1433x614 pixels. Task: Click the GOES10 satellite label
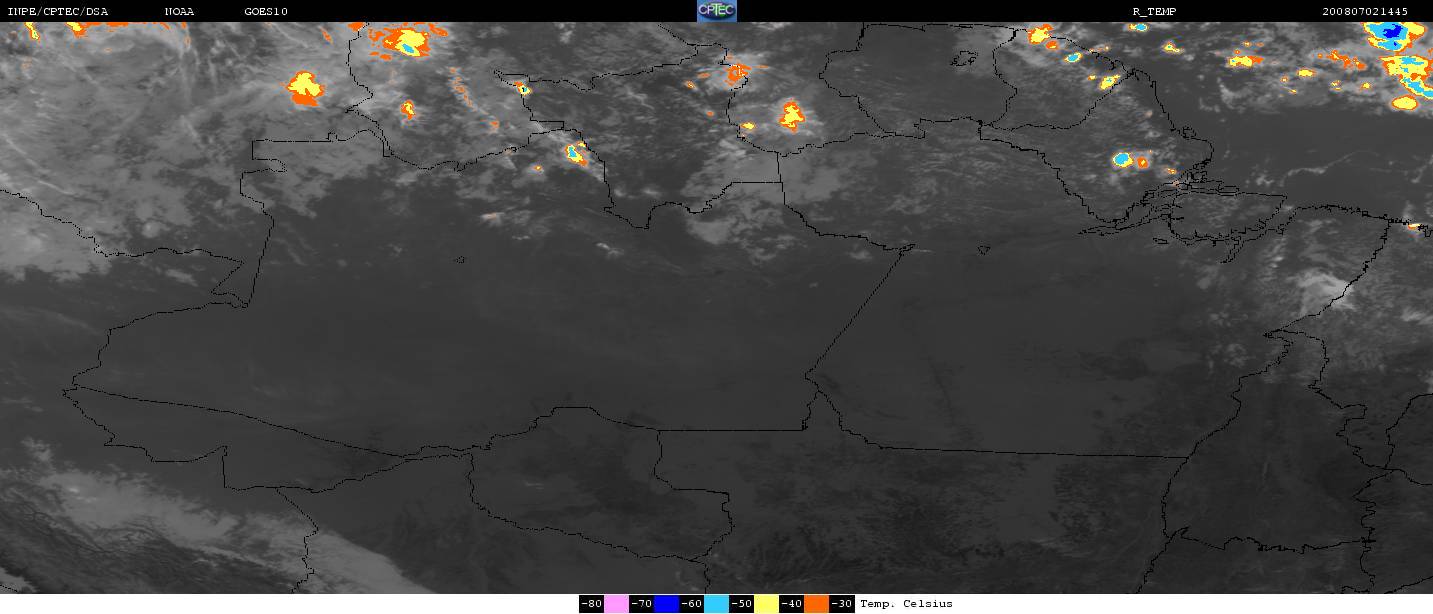point(266,11)
